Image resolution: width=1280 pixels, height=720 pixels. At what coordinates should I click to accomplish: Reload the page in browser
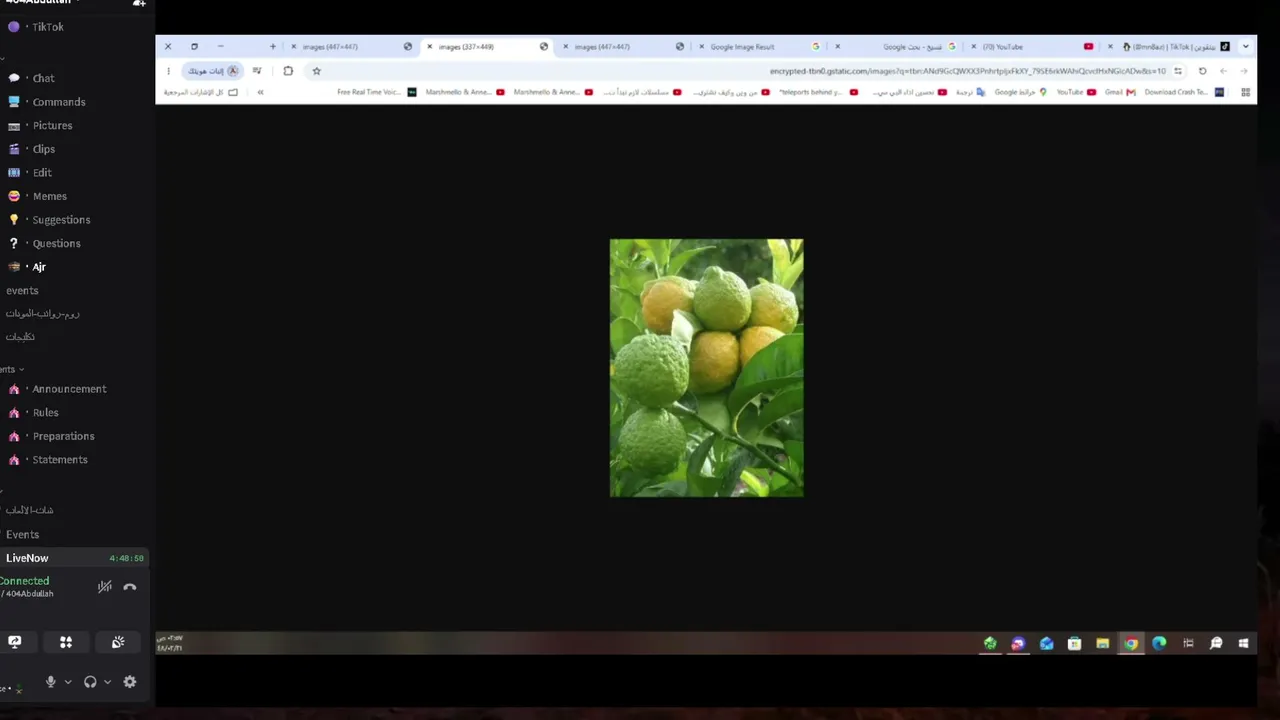point(1202,71)
